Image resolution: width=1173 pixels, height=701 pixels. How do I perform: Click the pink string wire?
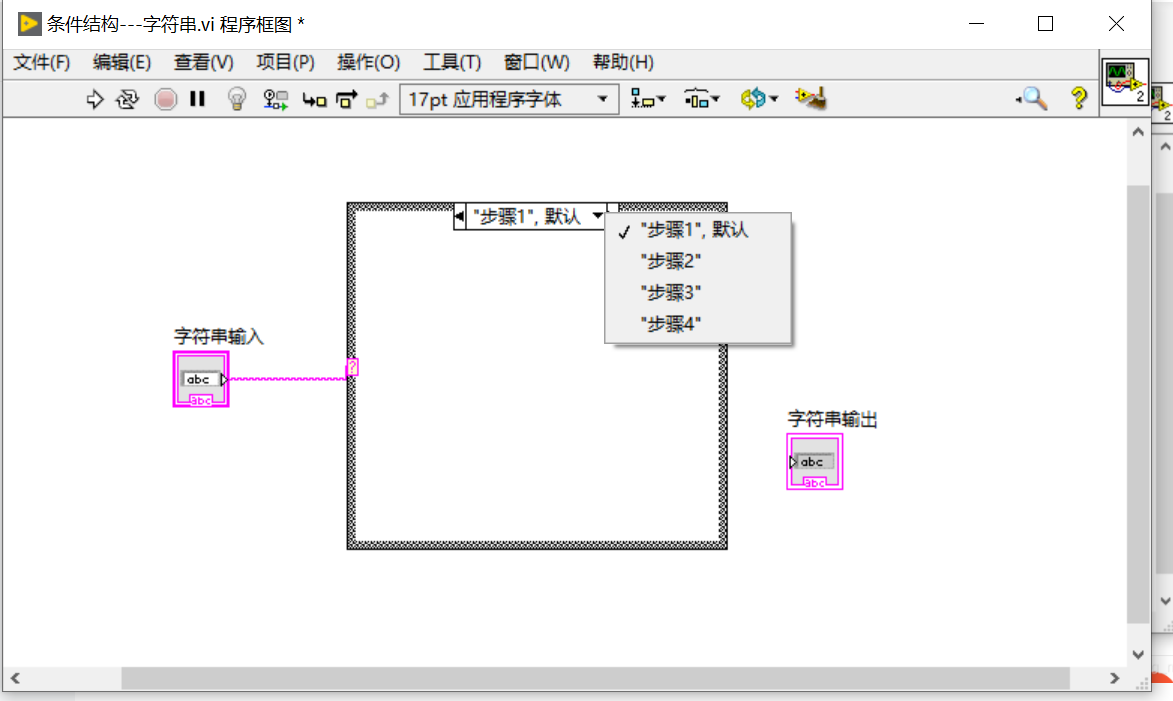point(288,379)
